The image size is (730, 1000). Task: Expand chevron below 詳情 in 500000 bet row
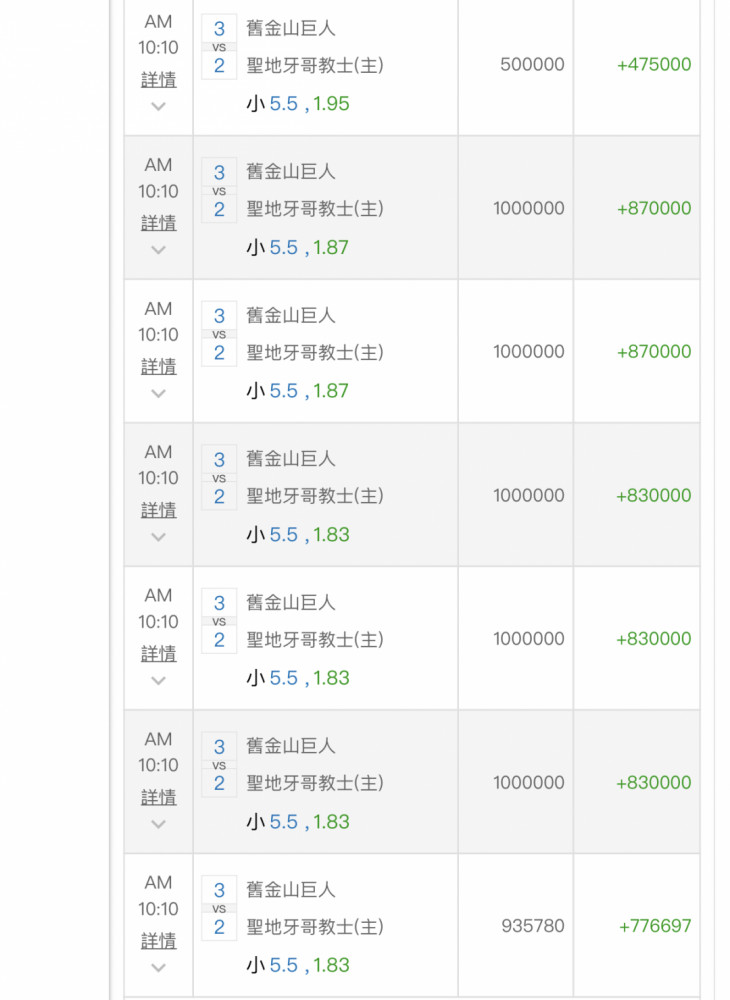pos(158,107)
